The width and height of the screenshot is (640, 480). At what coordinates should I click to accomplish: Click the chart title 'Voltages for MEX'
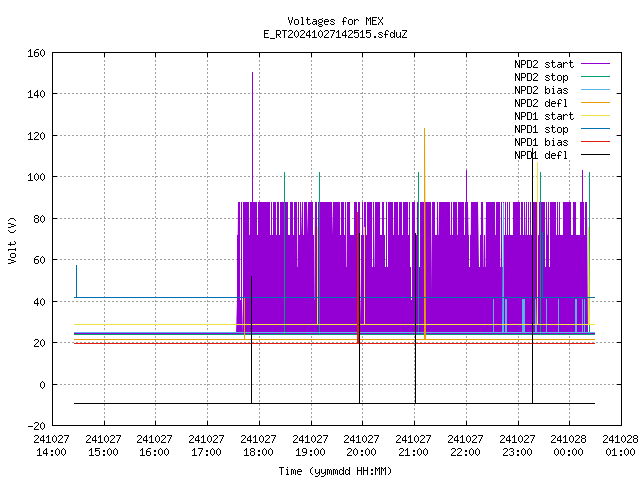(335, 21)
